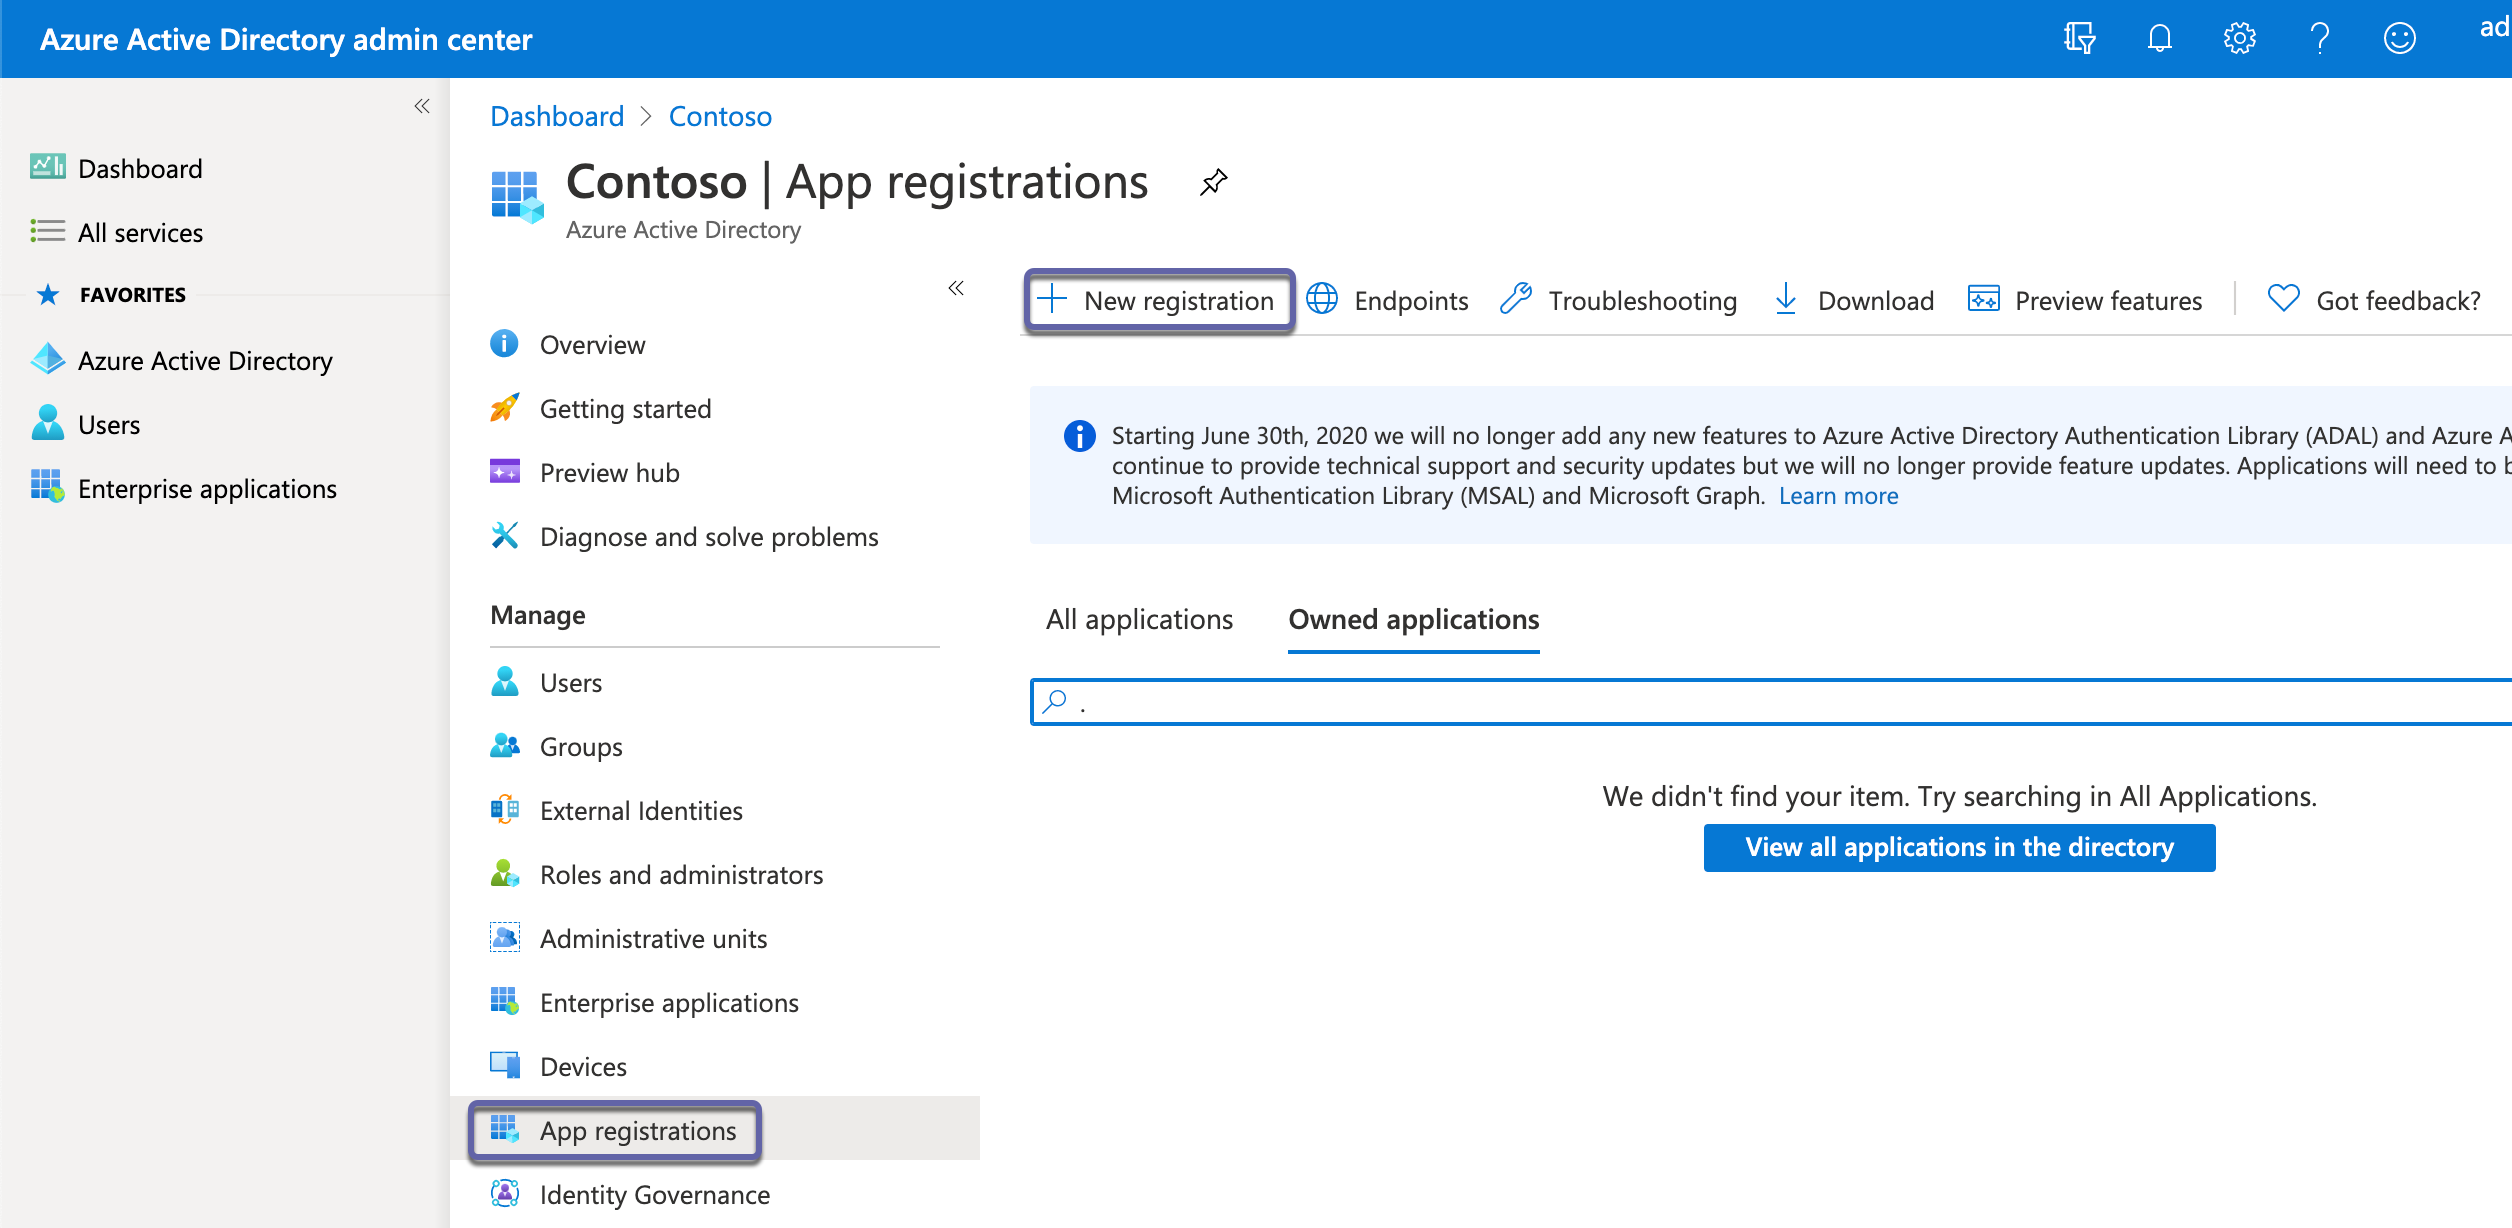
Task: Click the Diagnose and solve problems wrench icon
Action: pos(504,536)
